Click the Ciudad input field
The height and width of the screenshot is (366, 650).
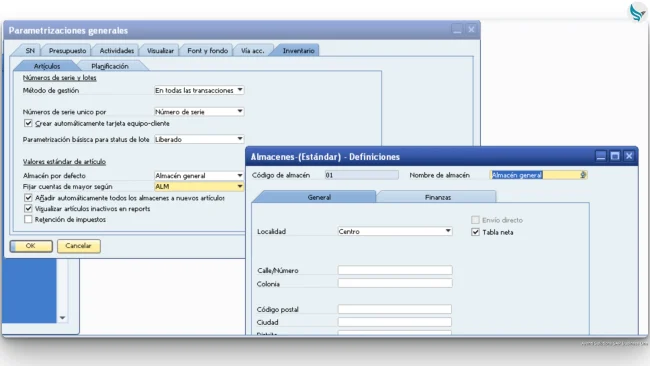(395, 322)
